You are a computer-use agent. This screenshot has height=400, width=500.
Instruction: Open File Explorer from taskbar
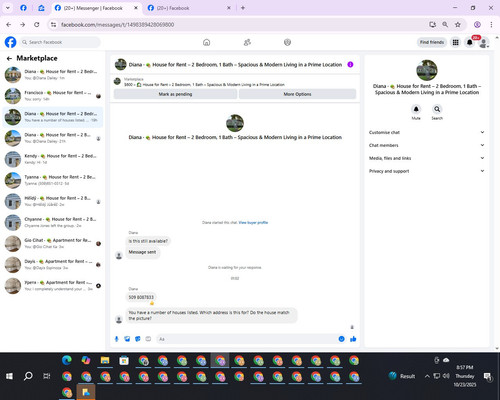(x=105, y=360)
